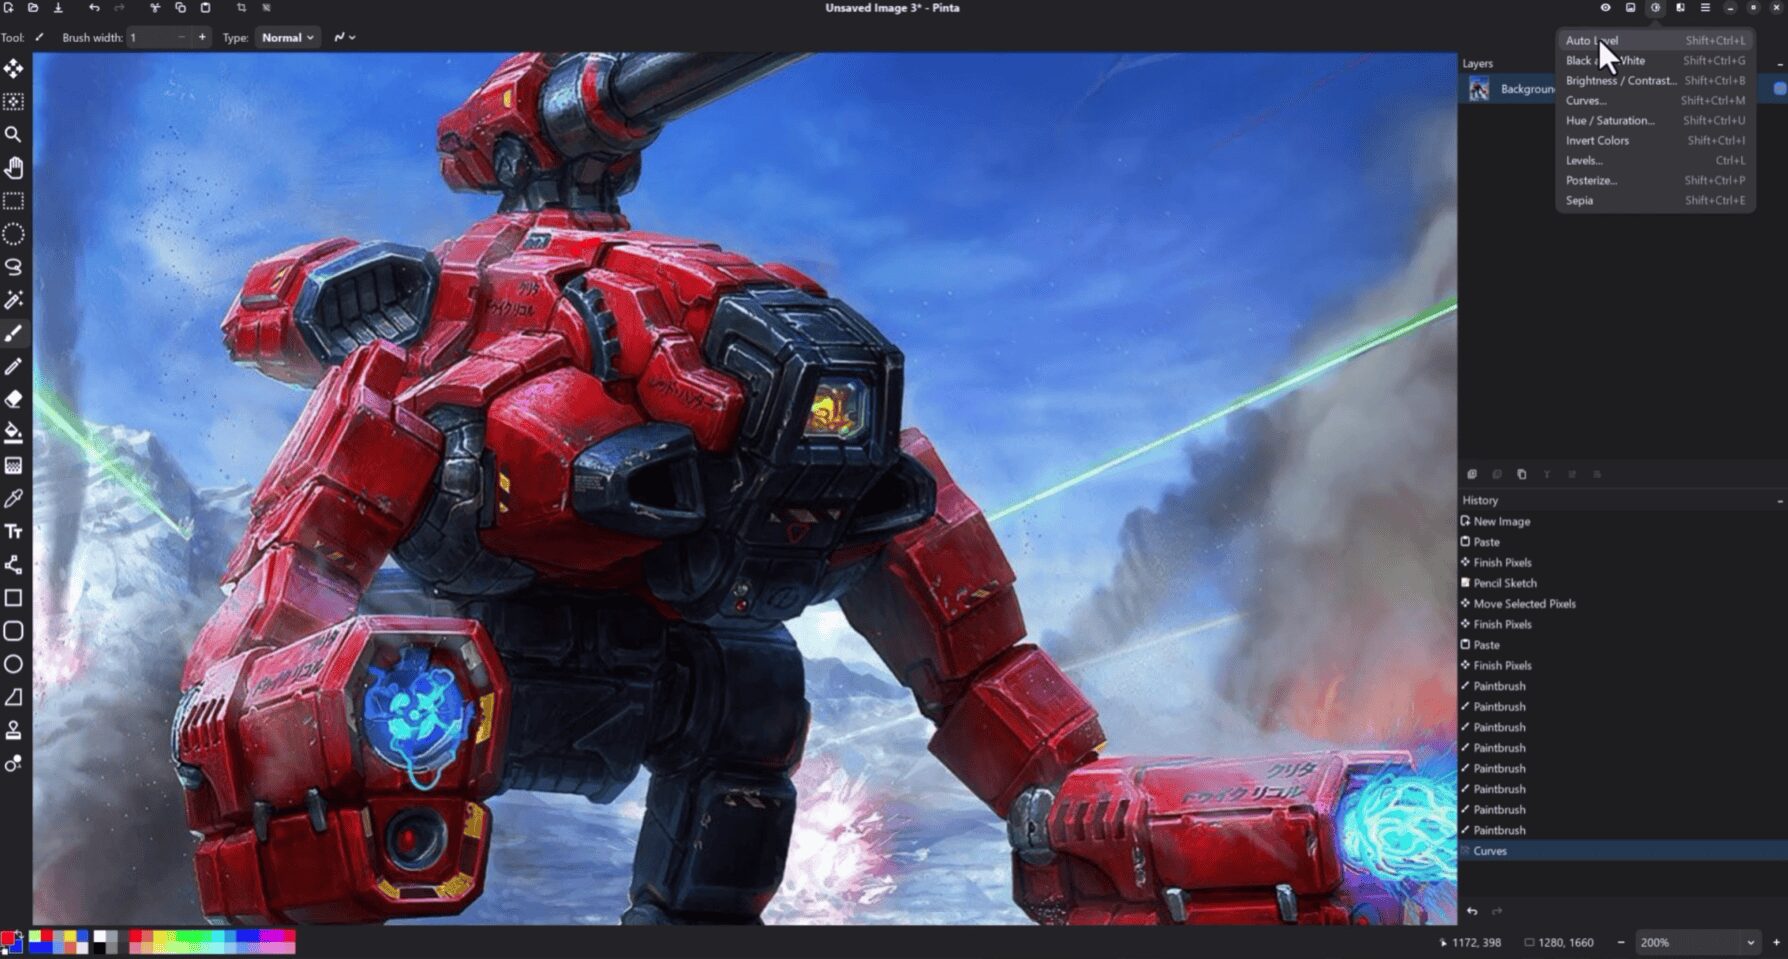Select the Pan hand tool
Screen dimensions: 1788x959
[x=13, y=167]
